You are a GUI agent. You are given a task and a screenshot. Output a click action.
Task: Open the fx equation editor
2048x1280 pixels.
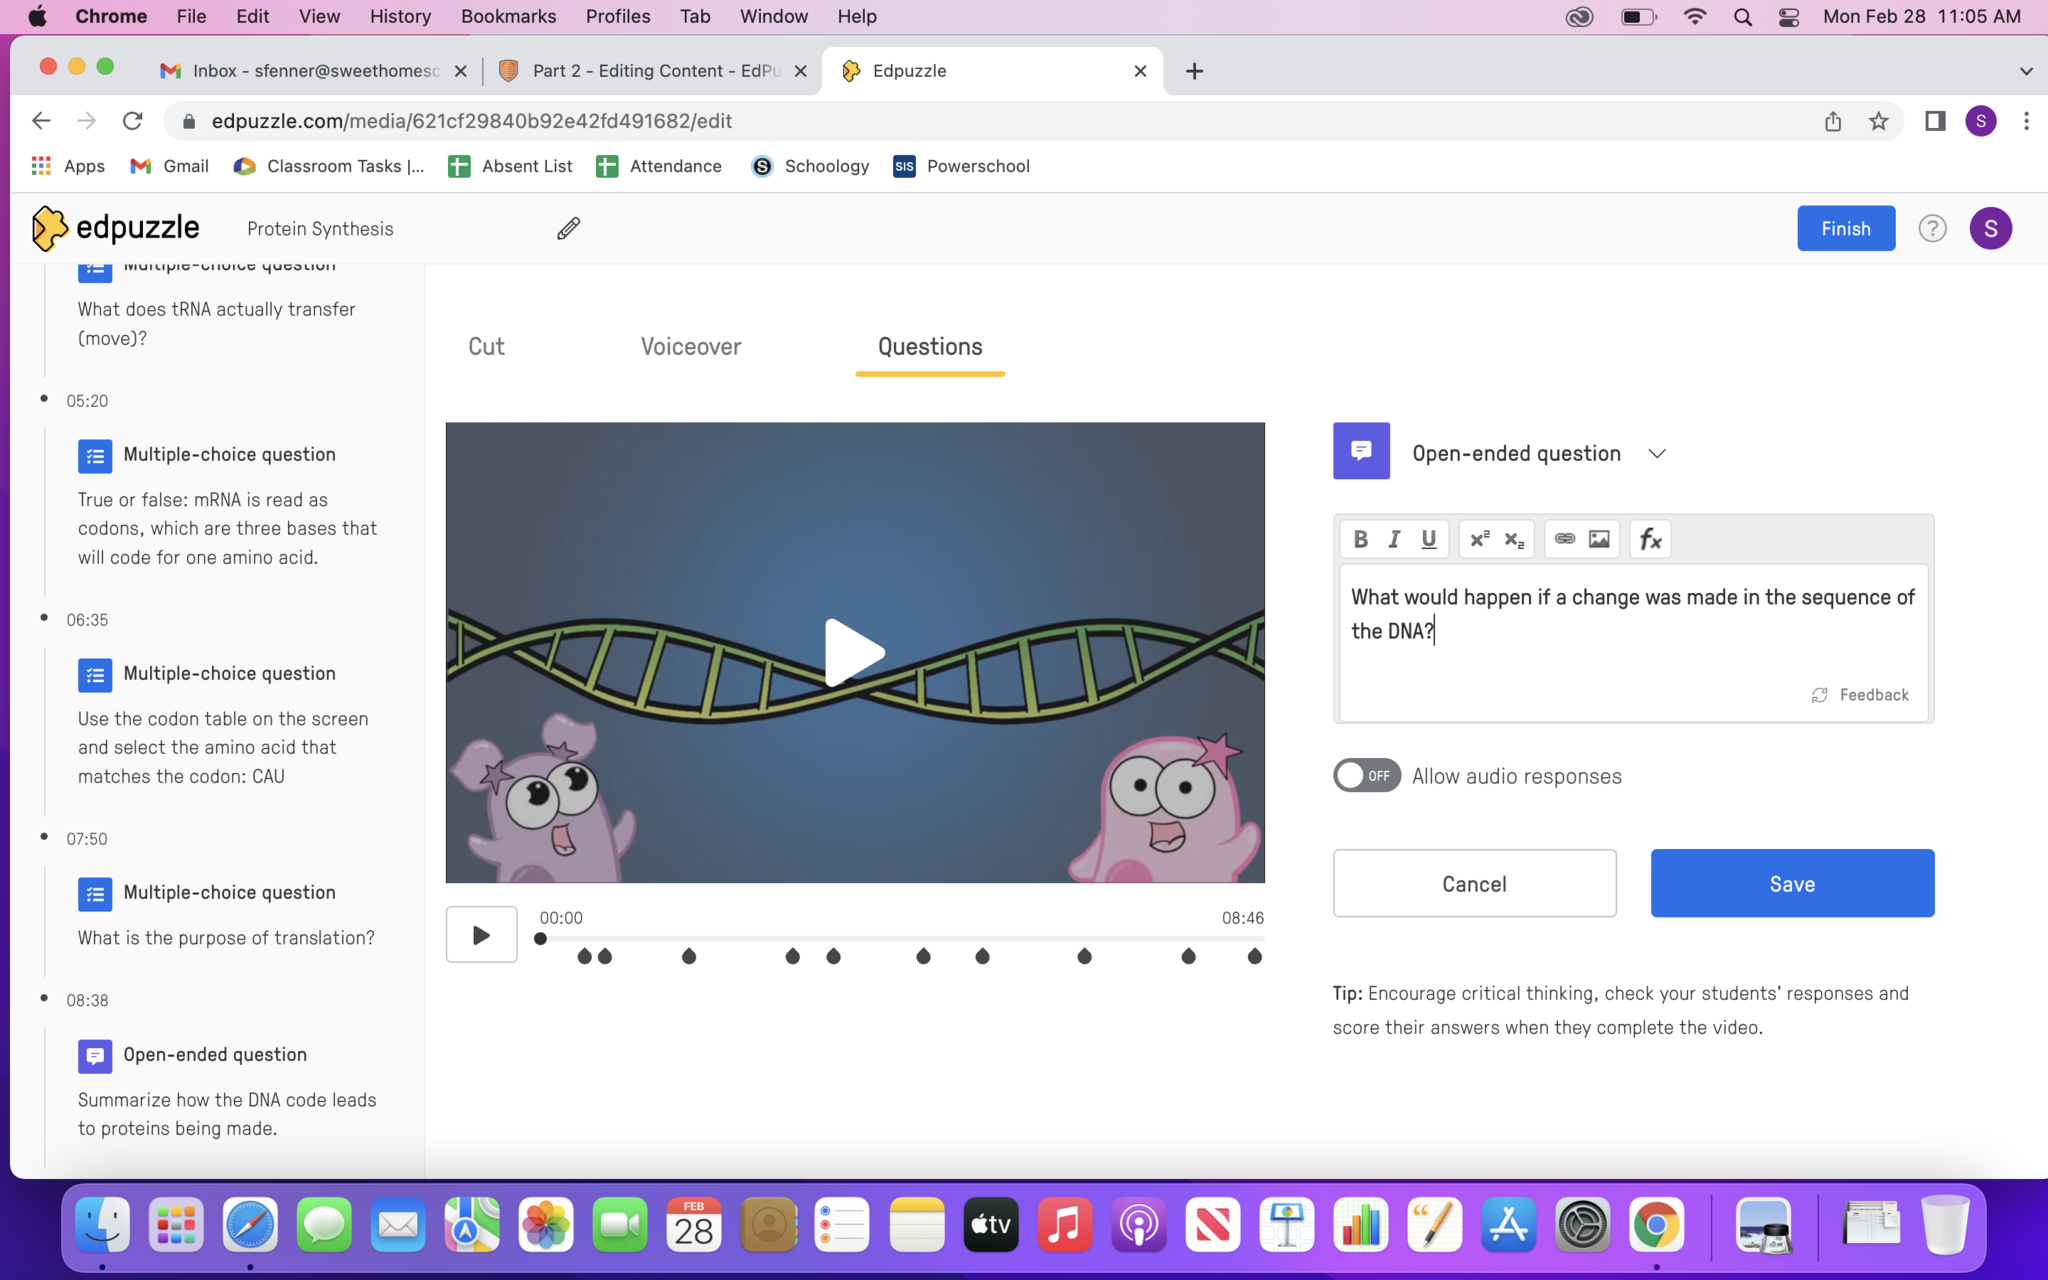point(1650,539)
